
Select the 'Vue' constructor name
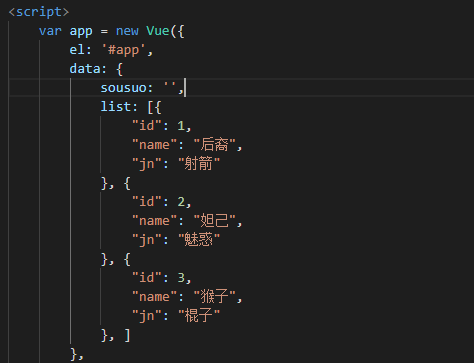(x=158, y=31)
